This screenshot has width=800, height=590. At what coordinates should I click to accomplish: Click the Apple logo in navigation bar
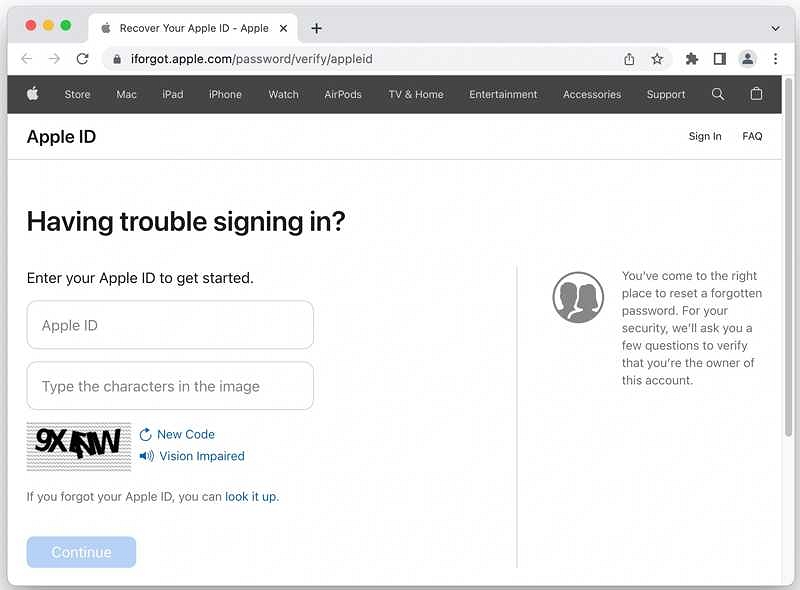(x=32, y=94)
